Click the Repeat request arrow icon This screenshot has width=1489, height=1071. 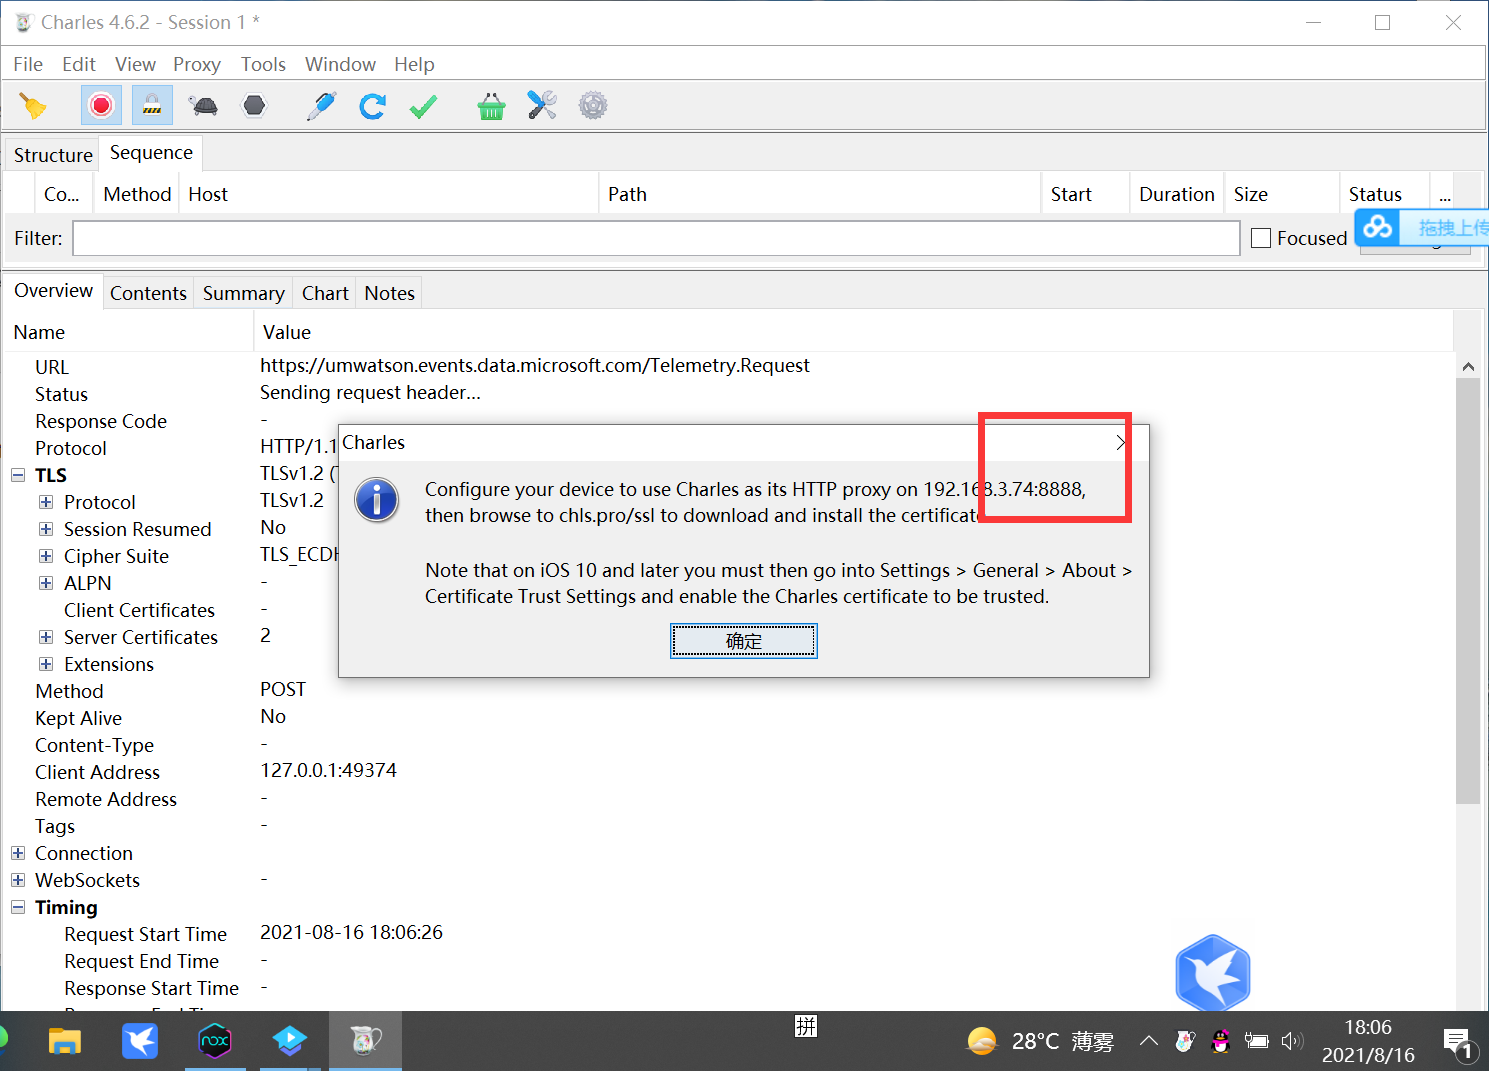(372, 106)
